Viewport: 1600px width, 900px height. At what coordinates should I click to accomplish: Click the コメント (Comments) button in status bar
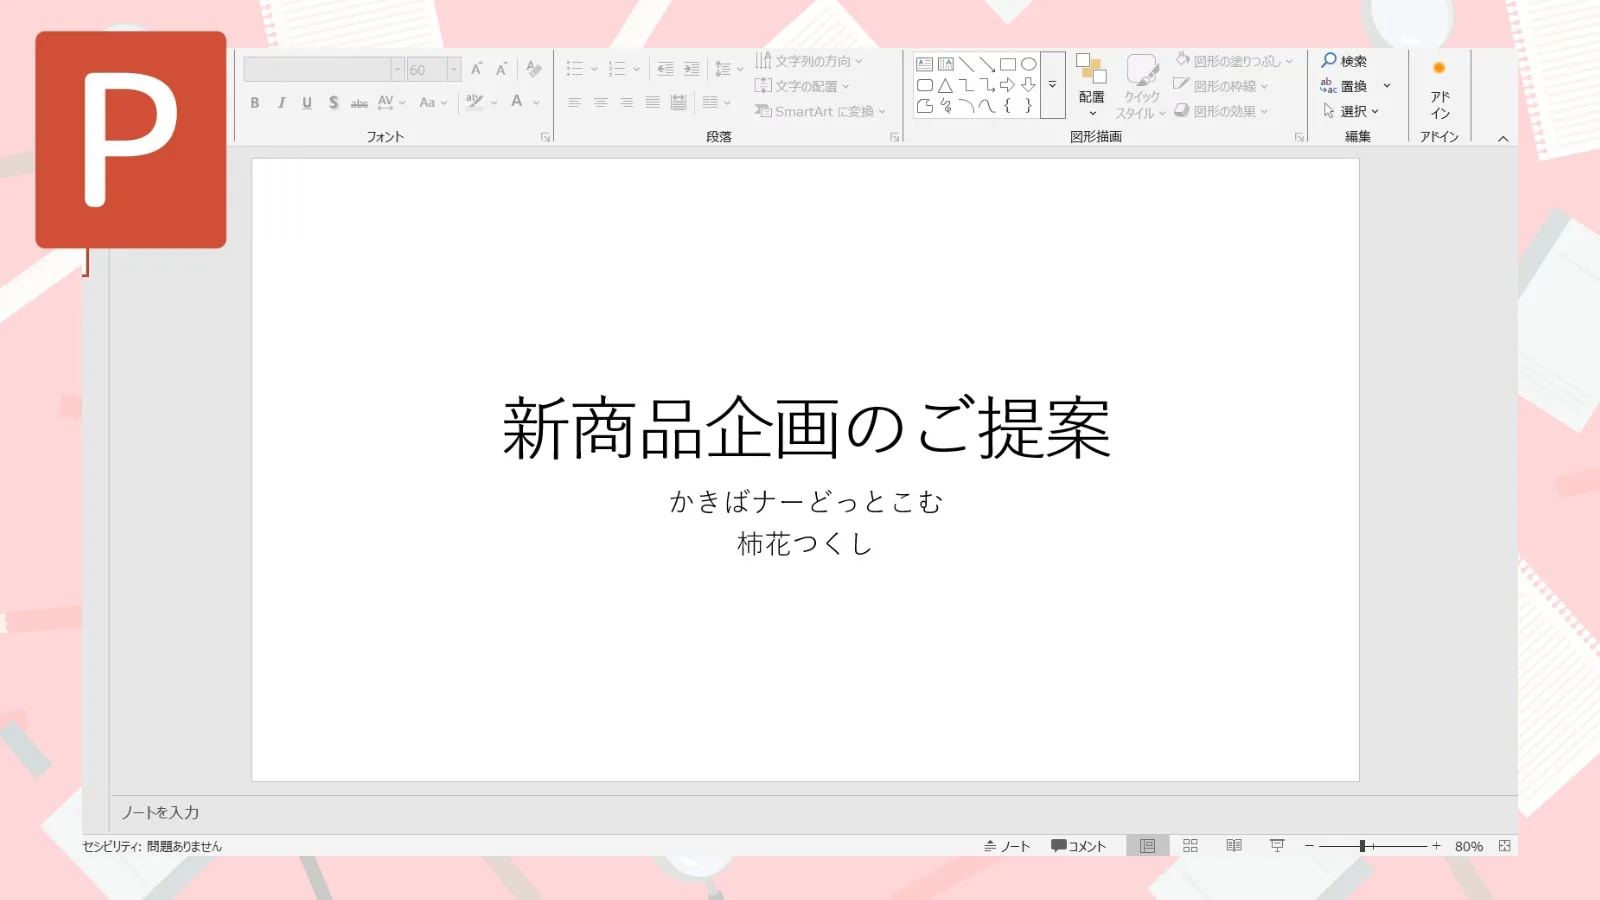(1078, 846)
